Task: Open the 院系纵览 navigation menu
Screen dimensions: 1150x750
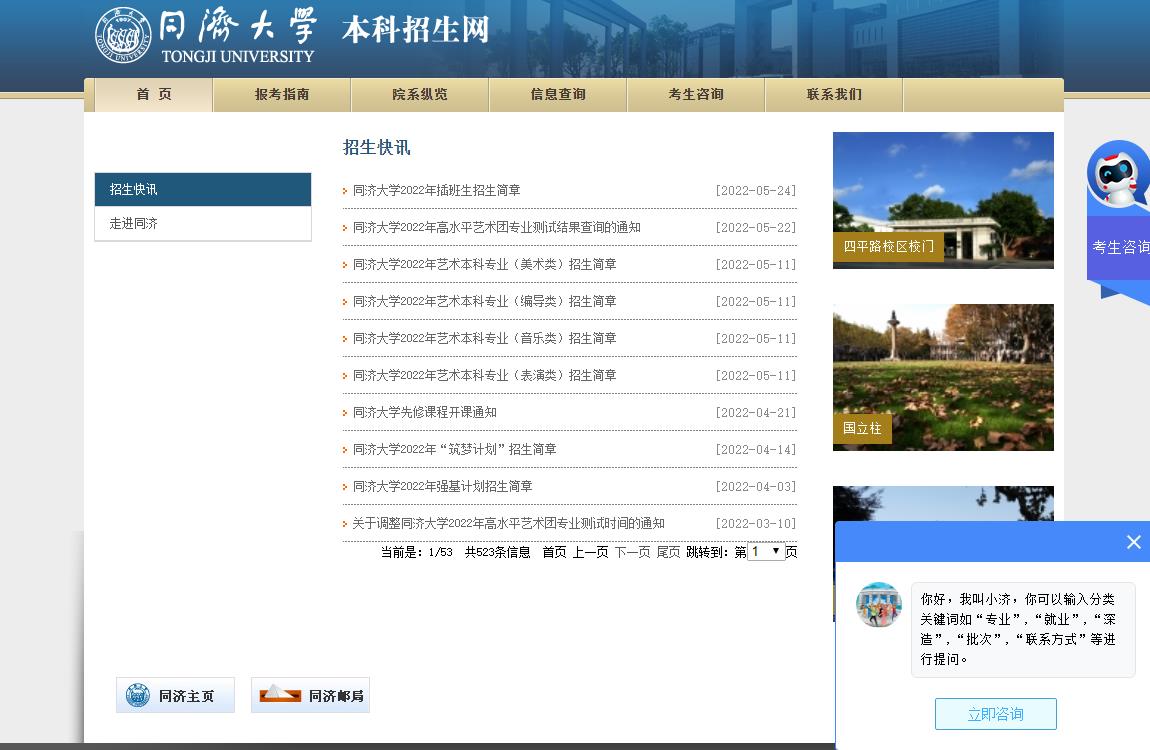Action: 420,95
